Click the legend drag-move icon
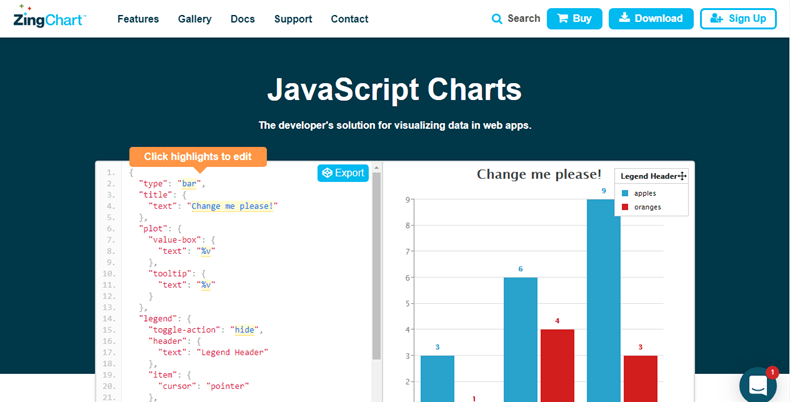The width and height of the screenshot is (790, 402). tap(683, 176)
